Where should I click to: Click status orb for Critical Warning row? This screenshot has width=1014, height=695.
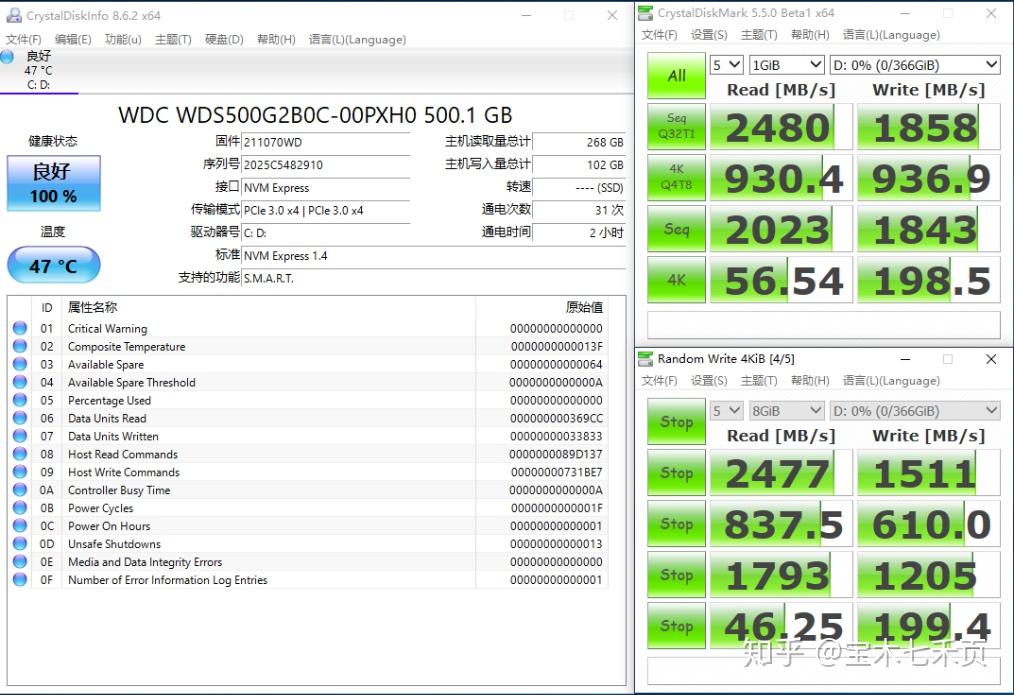tap(20, 328)
